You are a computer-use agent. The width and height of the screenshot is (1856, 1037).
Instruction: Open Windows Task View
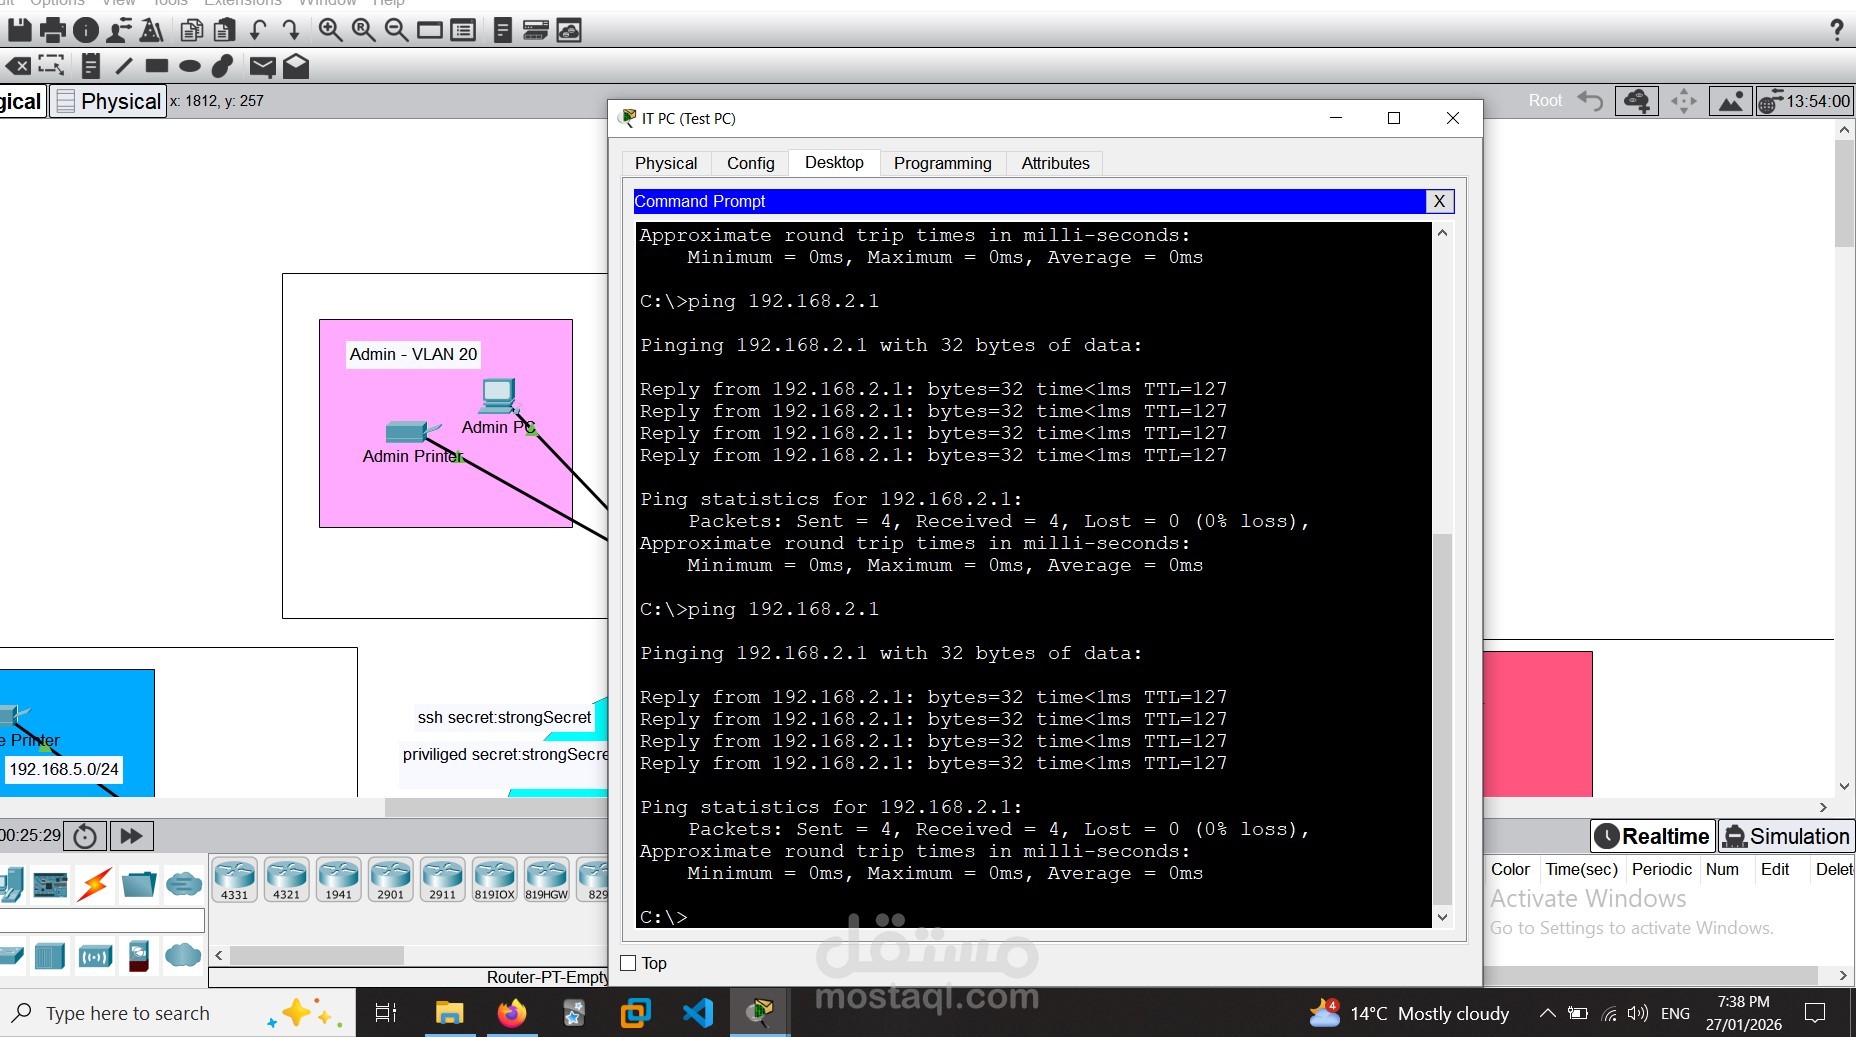point(386,1013)
